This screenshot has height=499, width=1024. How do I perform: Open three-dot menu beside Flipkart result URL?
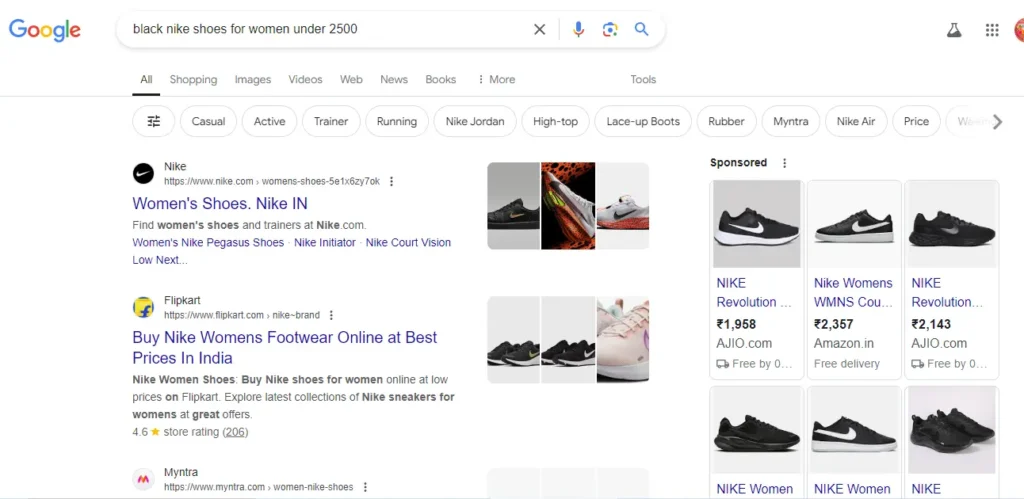(331, 315)
